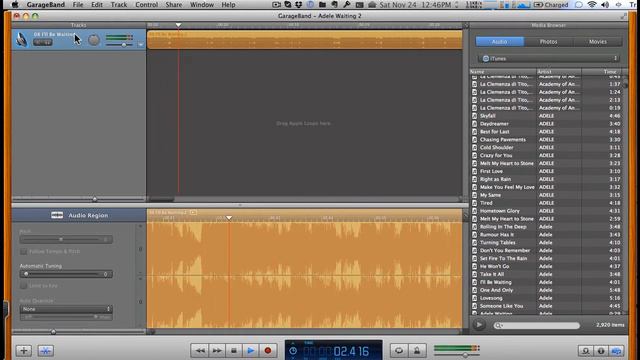Switch to Movies tab in Media Browser
The width and height of the screenshot is (640, 360).
pyautogui.click(x=598, y=42)
